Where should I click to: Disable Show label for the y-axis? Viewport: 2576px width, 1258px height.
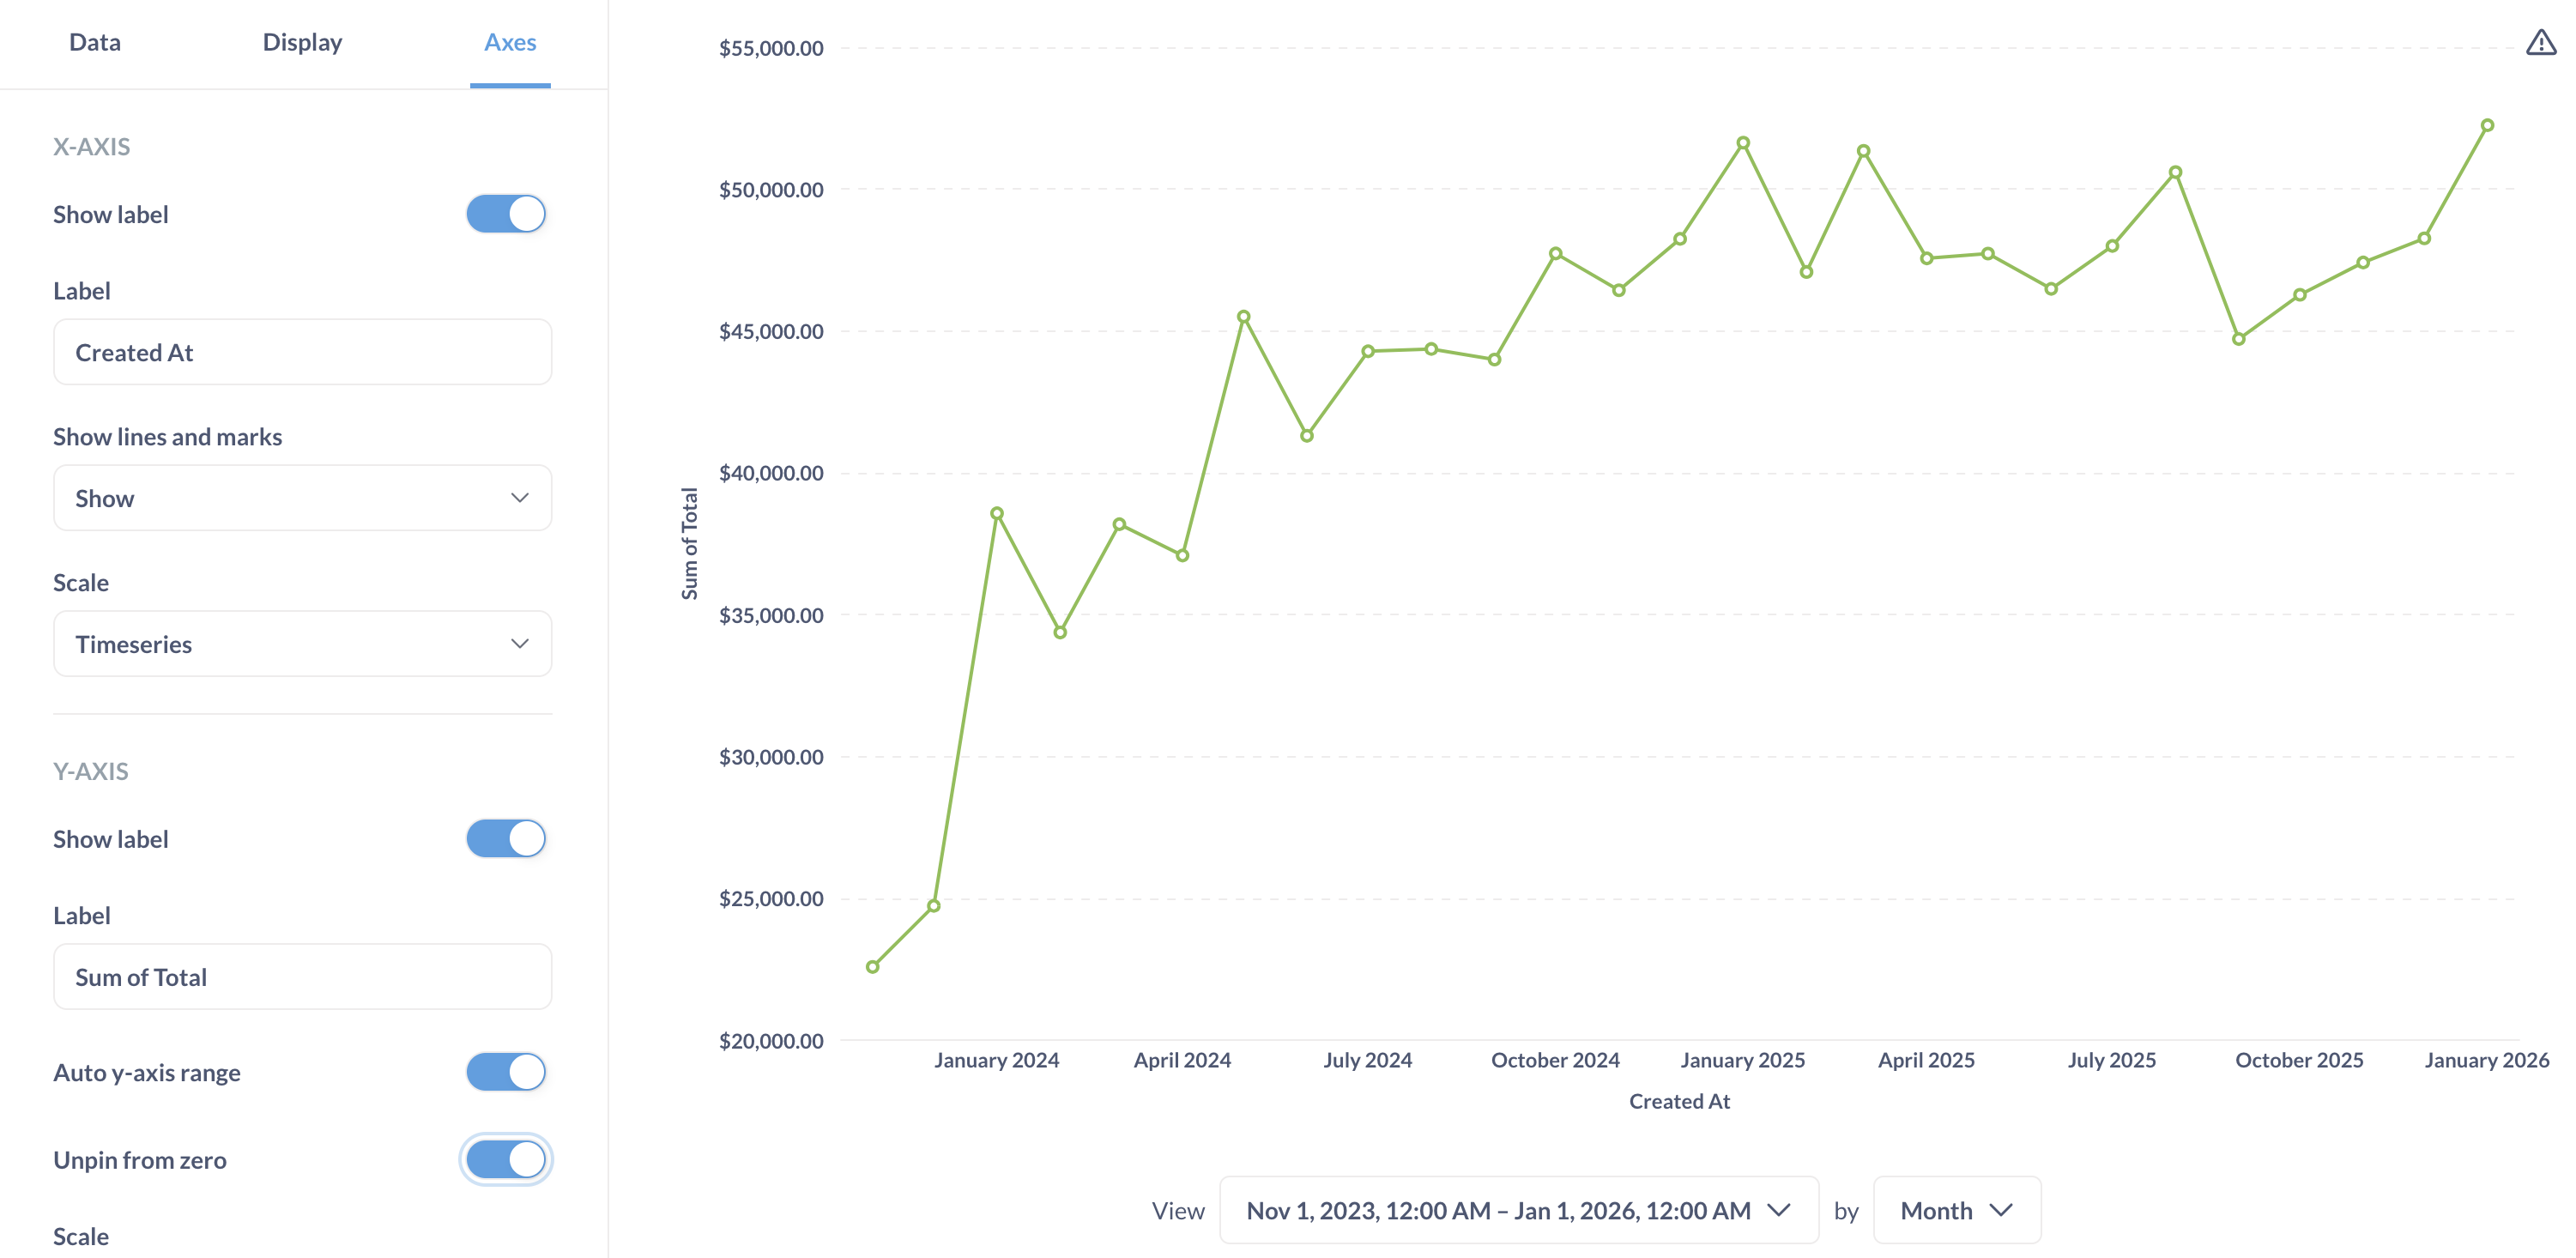pos(505,838)
